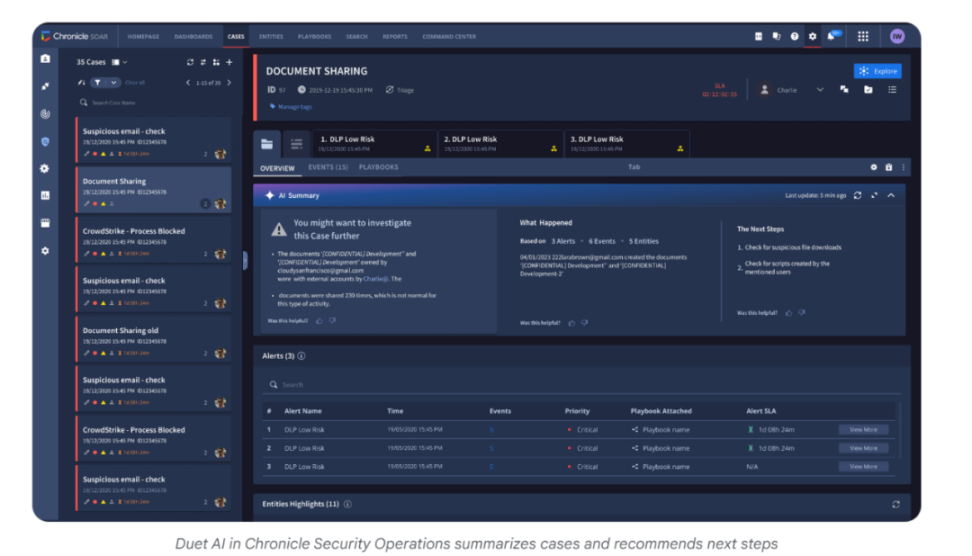The width and height of the screenshot is (972, 556).
Task: Thumbs down the What Happened section
Action: pos(585,323)
